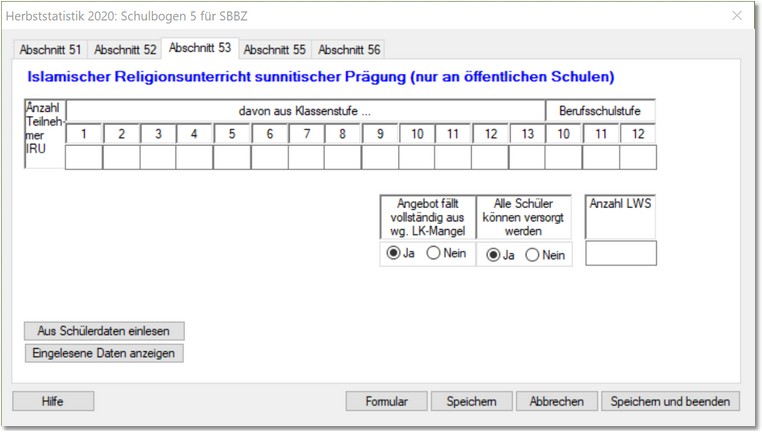Select the Berufsschulstufe 12 input cell
Image resolution: width=762 pixels, height=433 pixels.
click(x=638, y=157)
